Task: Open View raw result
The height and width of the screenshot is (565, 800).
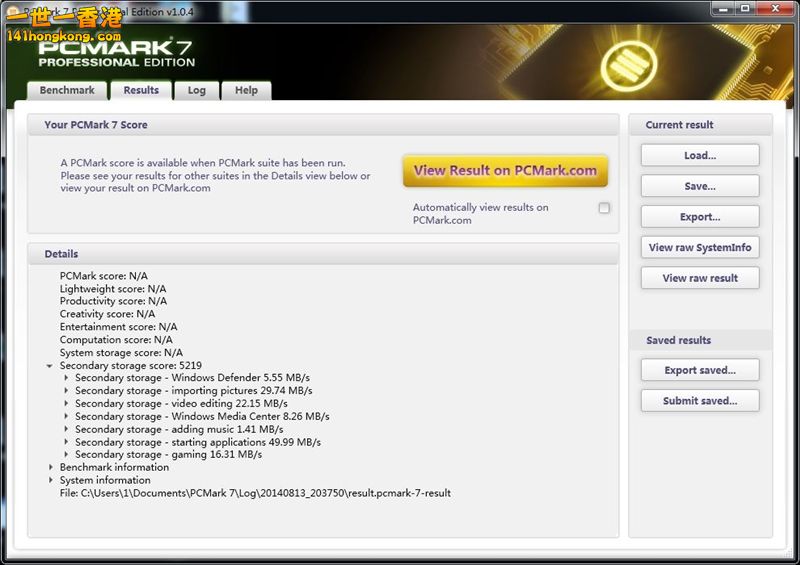Action: tap(700, 278)
